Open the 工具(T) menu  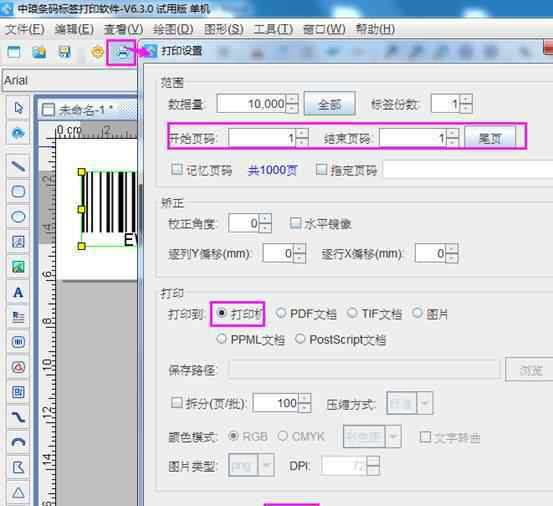click(x=273, y=30)
